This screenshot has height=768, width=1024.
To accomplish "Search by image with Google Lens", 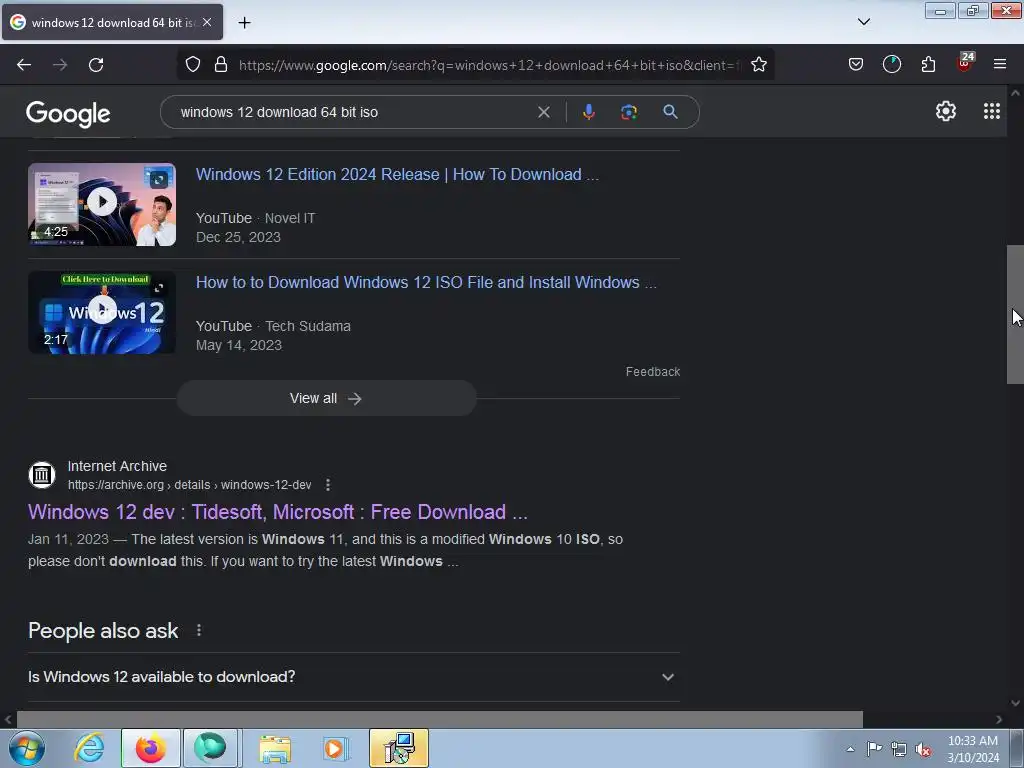I will pyautogui.click(x=628, y=112).
